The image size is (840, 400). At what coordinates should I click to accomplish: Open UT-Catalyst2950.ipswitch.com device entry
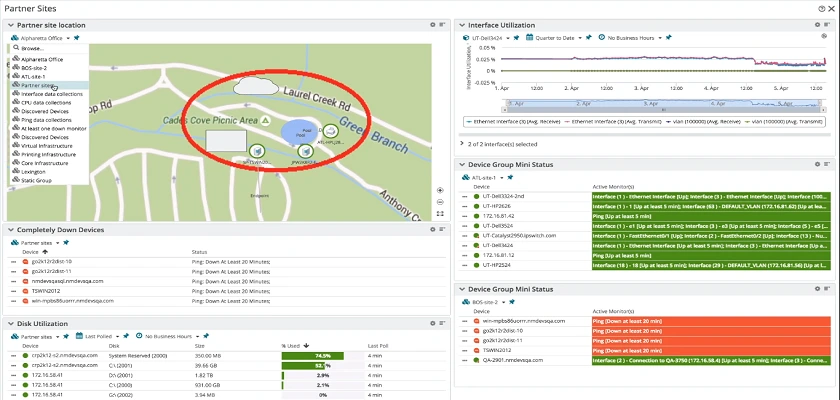tap(519, 235)
